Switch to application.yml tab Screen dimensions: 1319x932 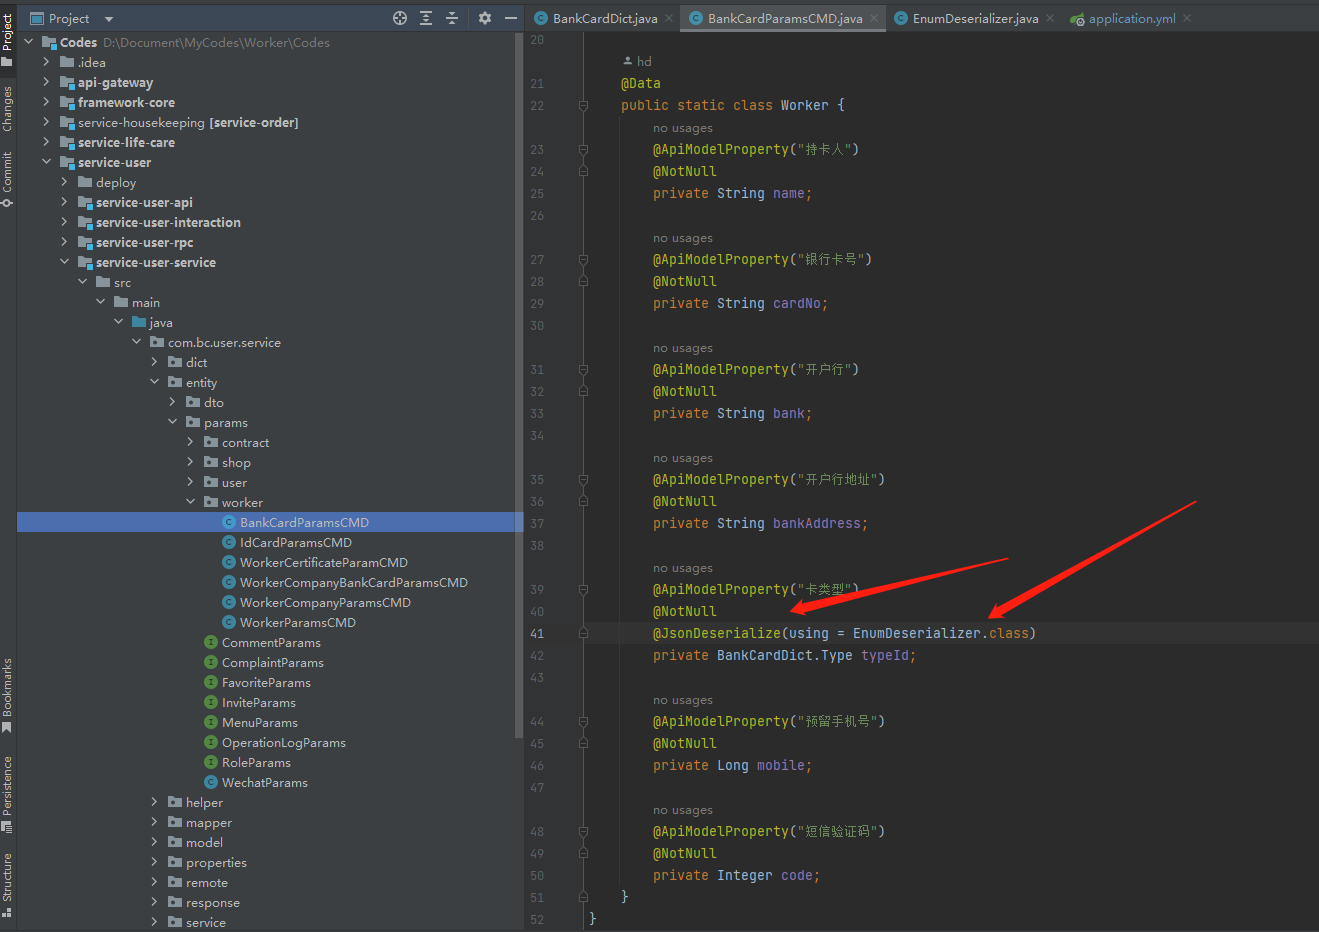coord(1131,18)
